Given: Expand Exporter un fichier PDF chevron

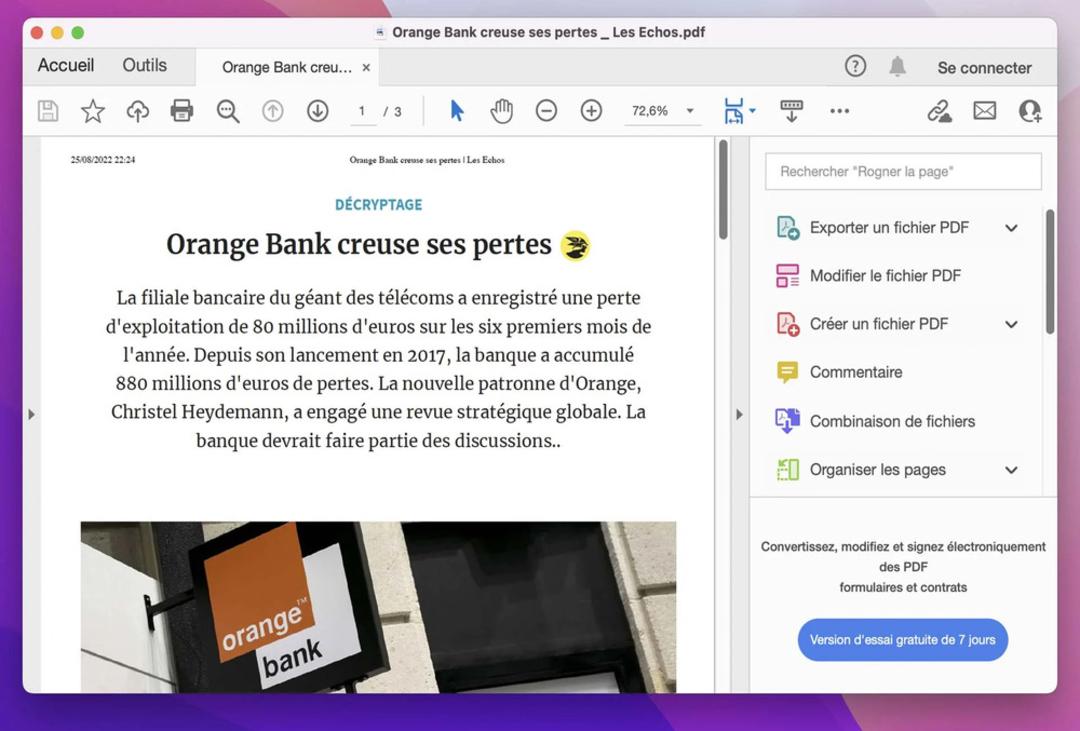Looking at the screenshot, I should point(1011,228).
